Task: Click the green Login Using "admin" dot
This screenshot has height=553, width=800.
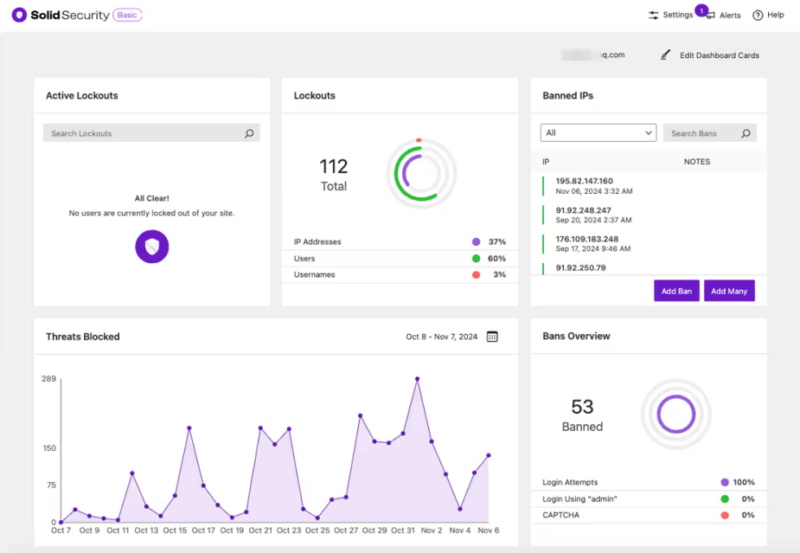Action: (x=724, y=499)
